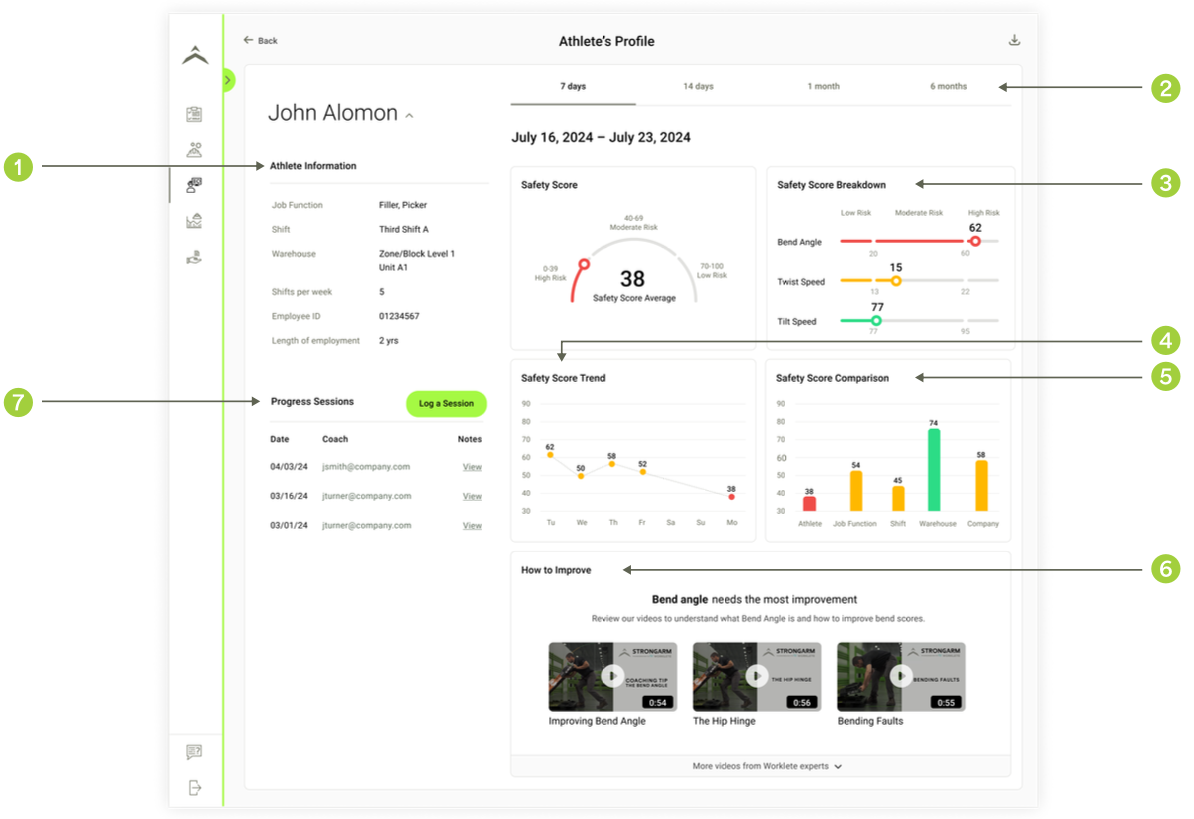Go back using the Back arrow link
1194x819 pixels.
point(260,41)
